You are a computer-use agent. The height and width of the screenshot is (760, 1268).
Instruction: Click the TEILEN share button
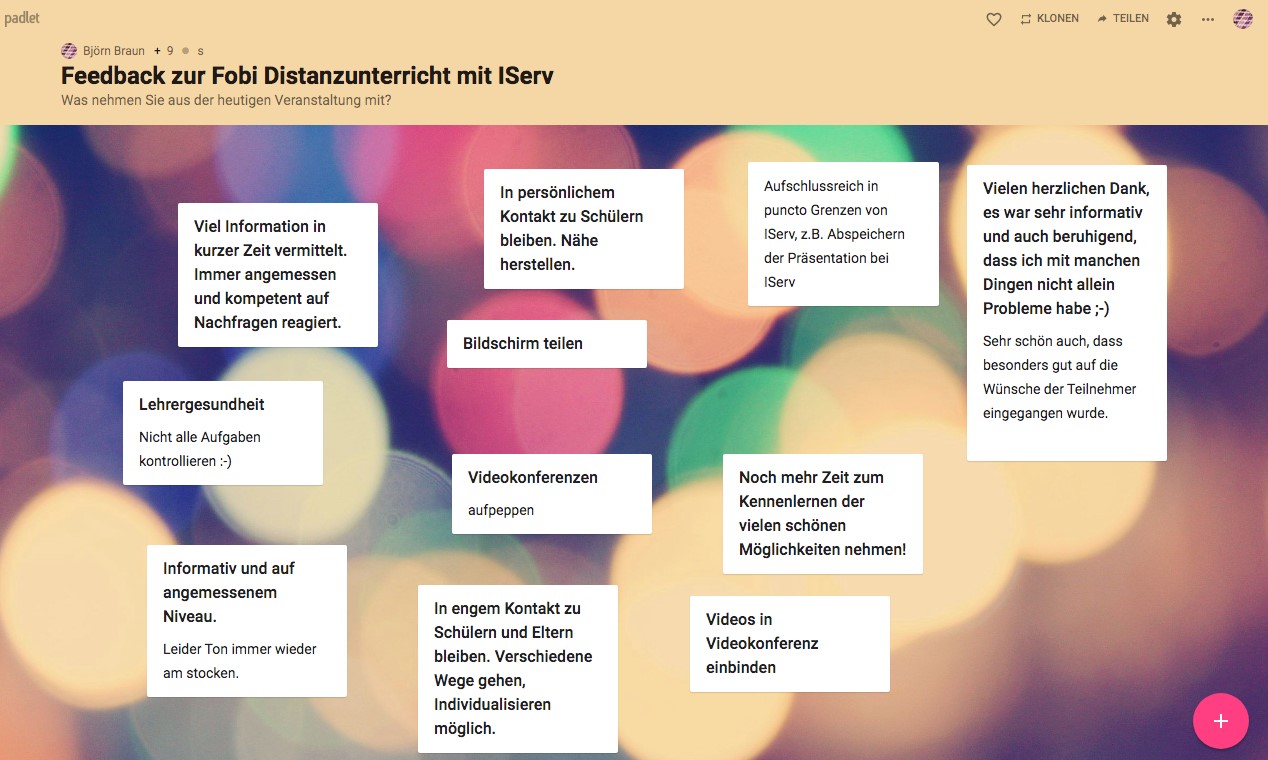point(1123,19)
